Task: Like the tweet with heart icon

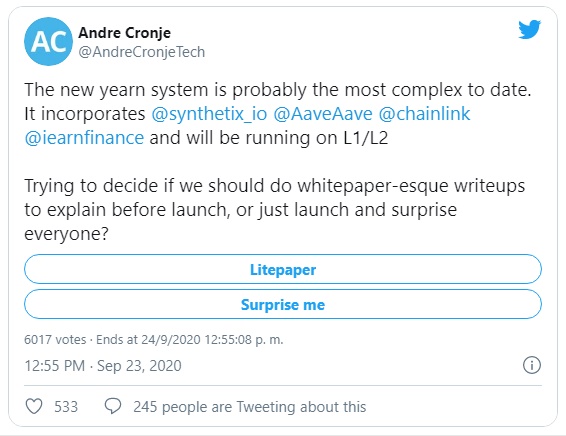Action: 34,406
